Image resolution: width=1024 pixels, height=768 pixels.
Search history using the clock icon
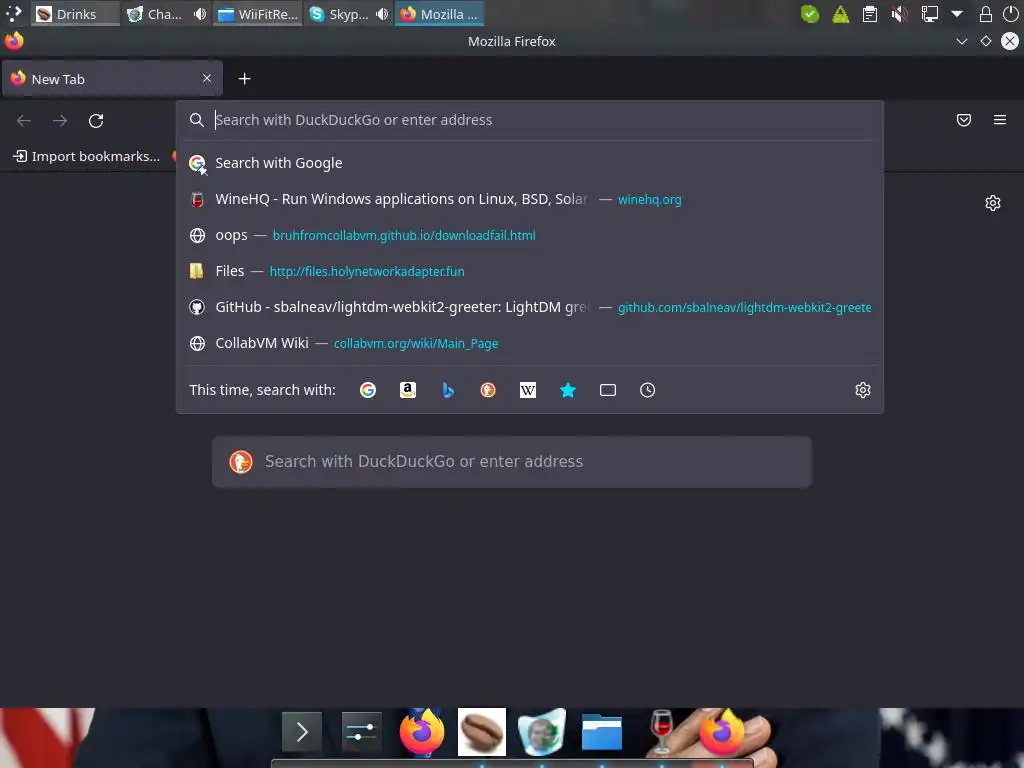coord(647,390)
